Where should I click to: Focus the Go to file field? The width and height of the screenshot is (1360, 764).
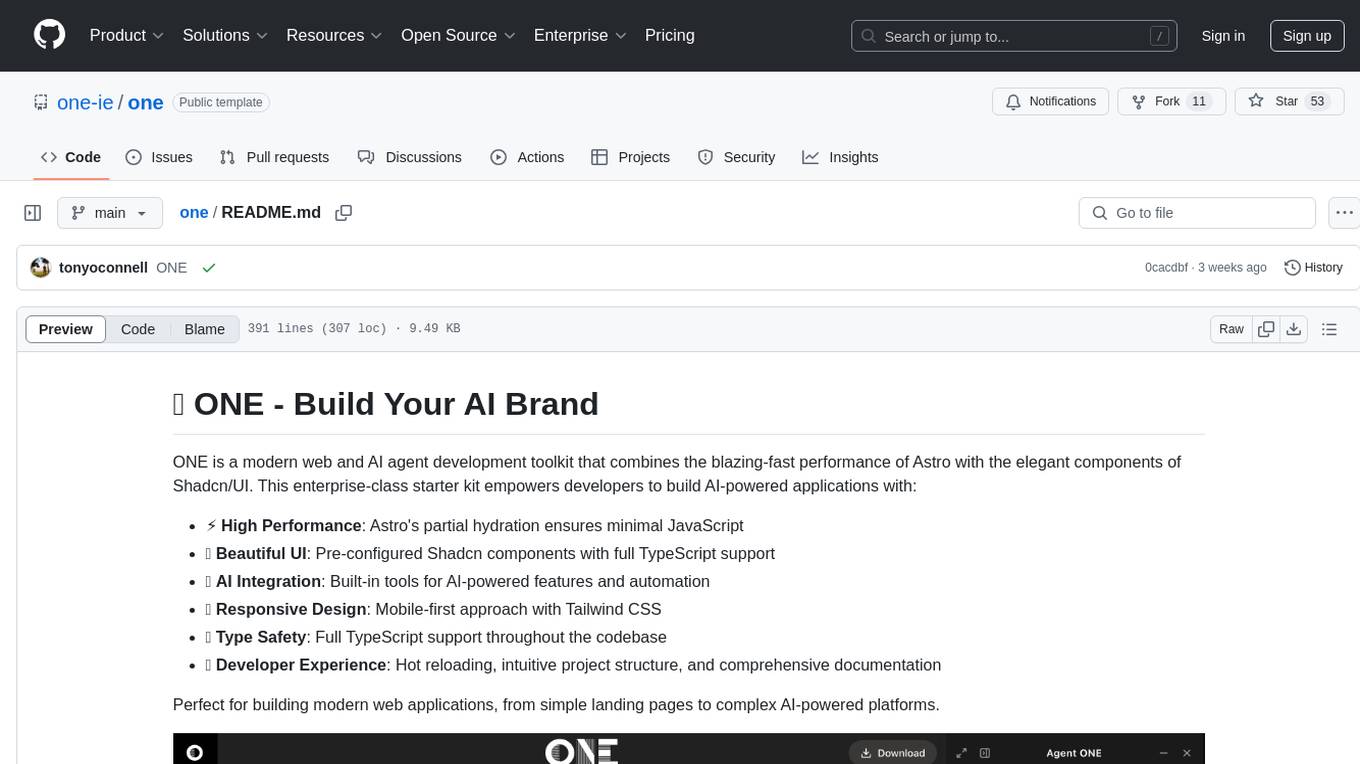[x=1197, y=213]
